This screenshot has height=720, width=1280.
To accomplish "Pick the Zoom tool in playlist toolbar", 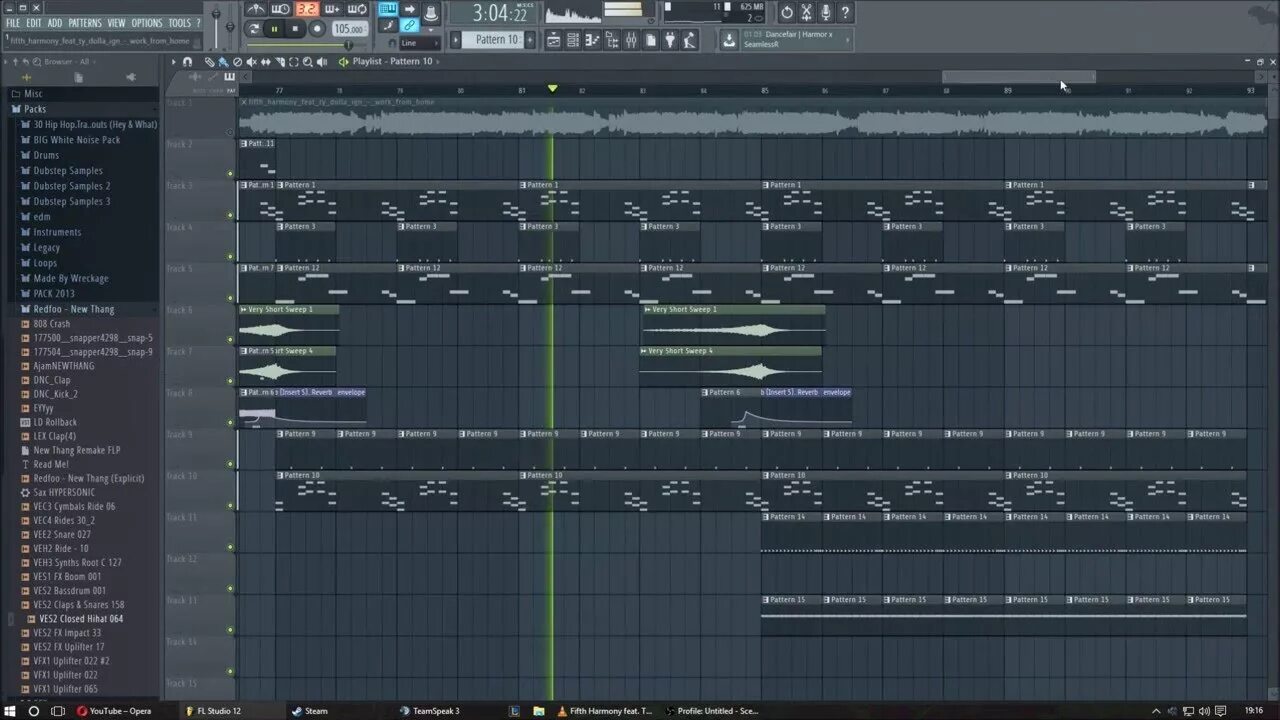I will click(307, 62).
